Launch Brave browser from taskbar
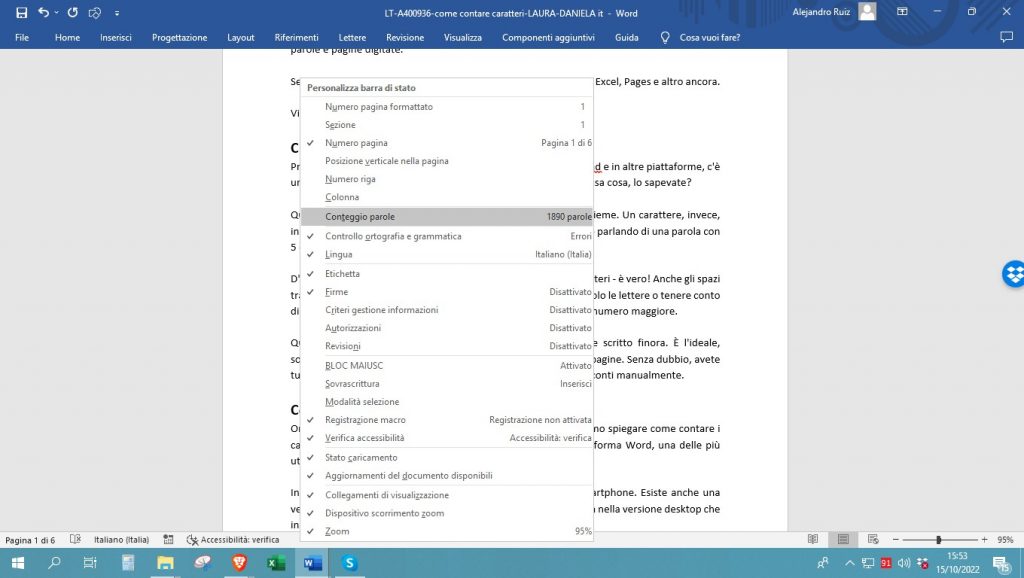 (238, 563)
